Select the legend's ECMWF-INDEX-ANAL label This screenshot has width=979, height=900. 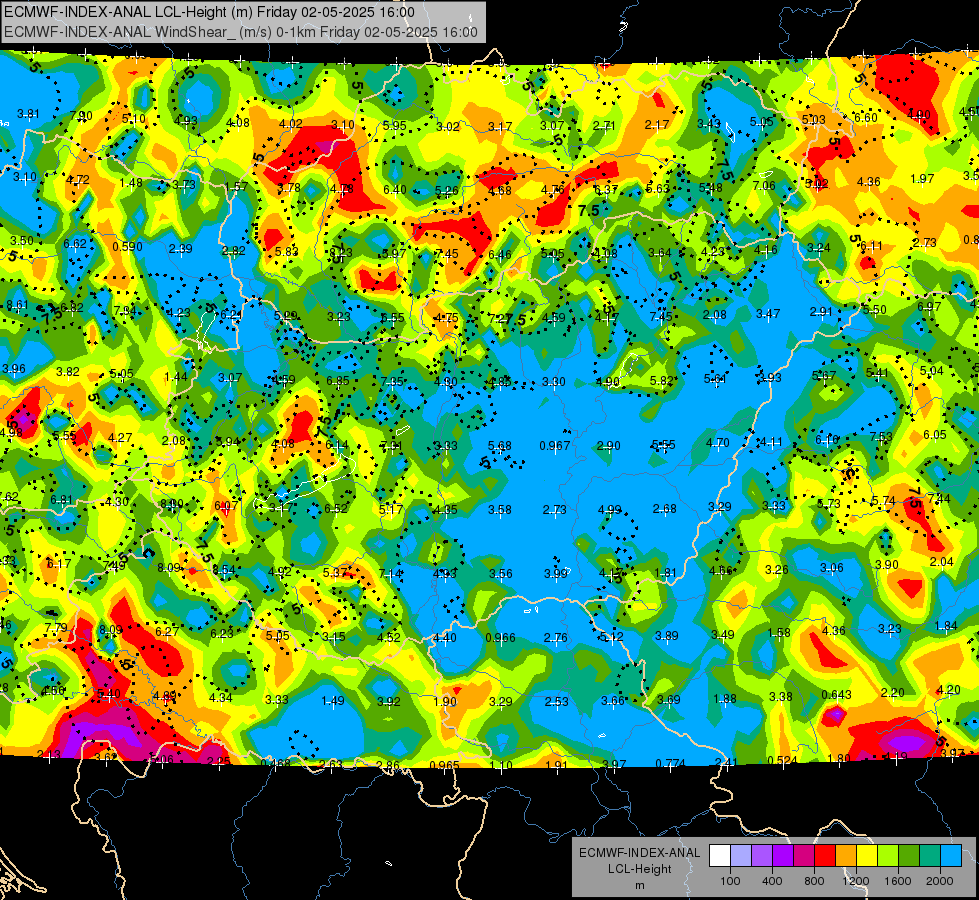(639, 853)
